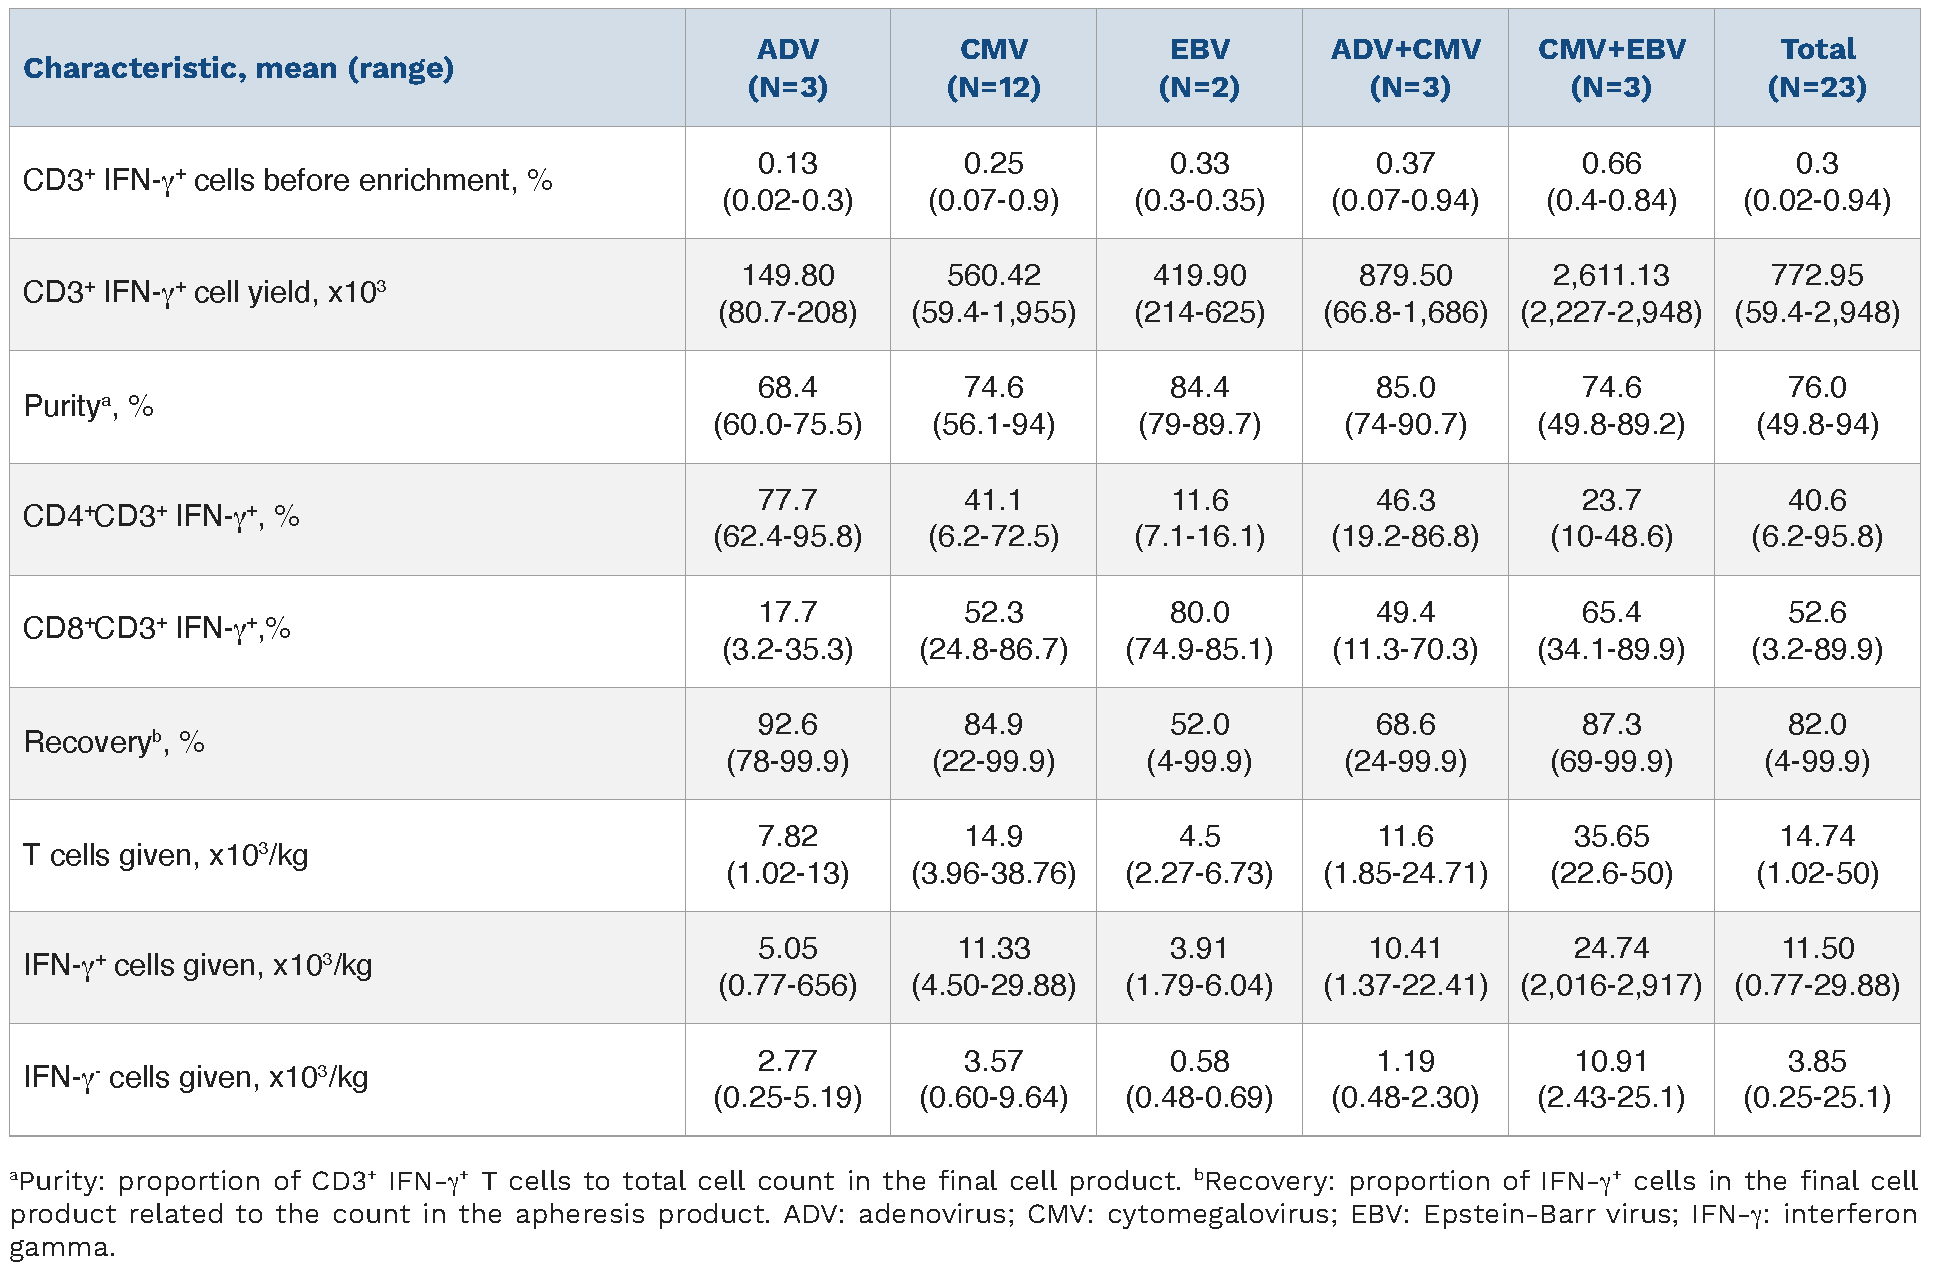Viewport: 1937px width, 1282px height.
Task: Click the 'Characteristic, mean (range)' header cell
Action: click(238, 68)
